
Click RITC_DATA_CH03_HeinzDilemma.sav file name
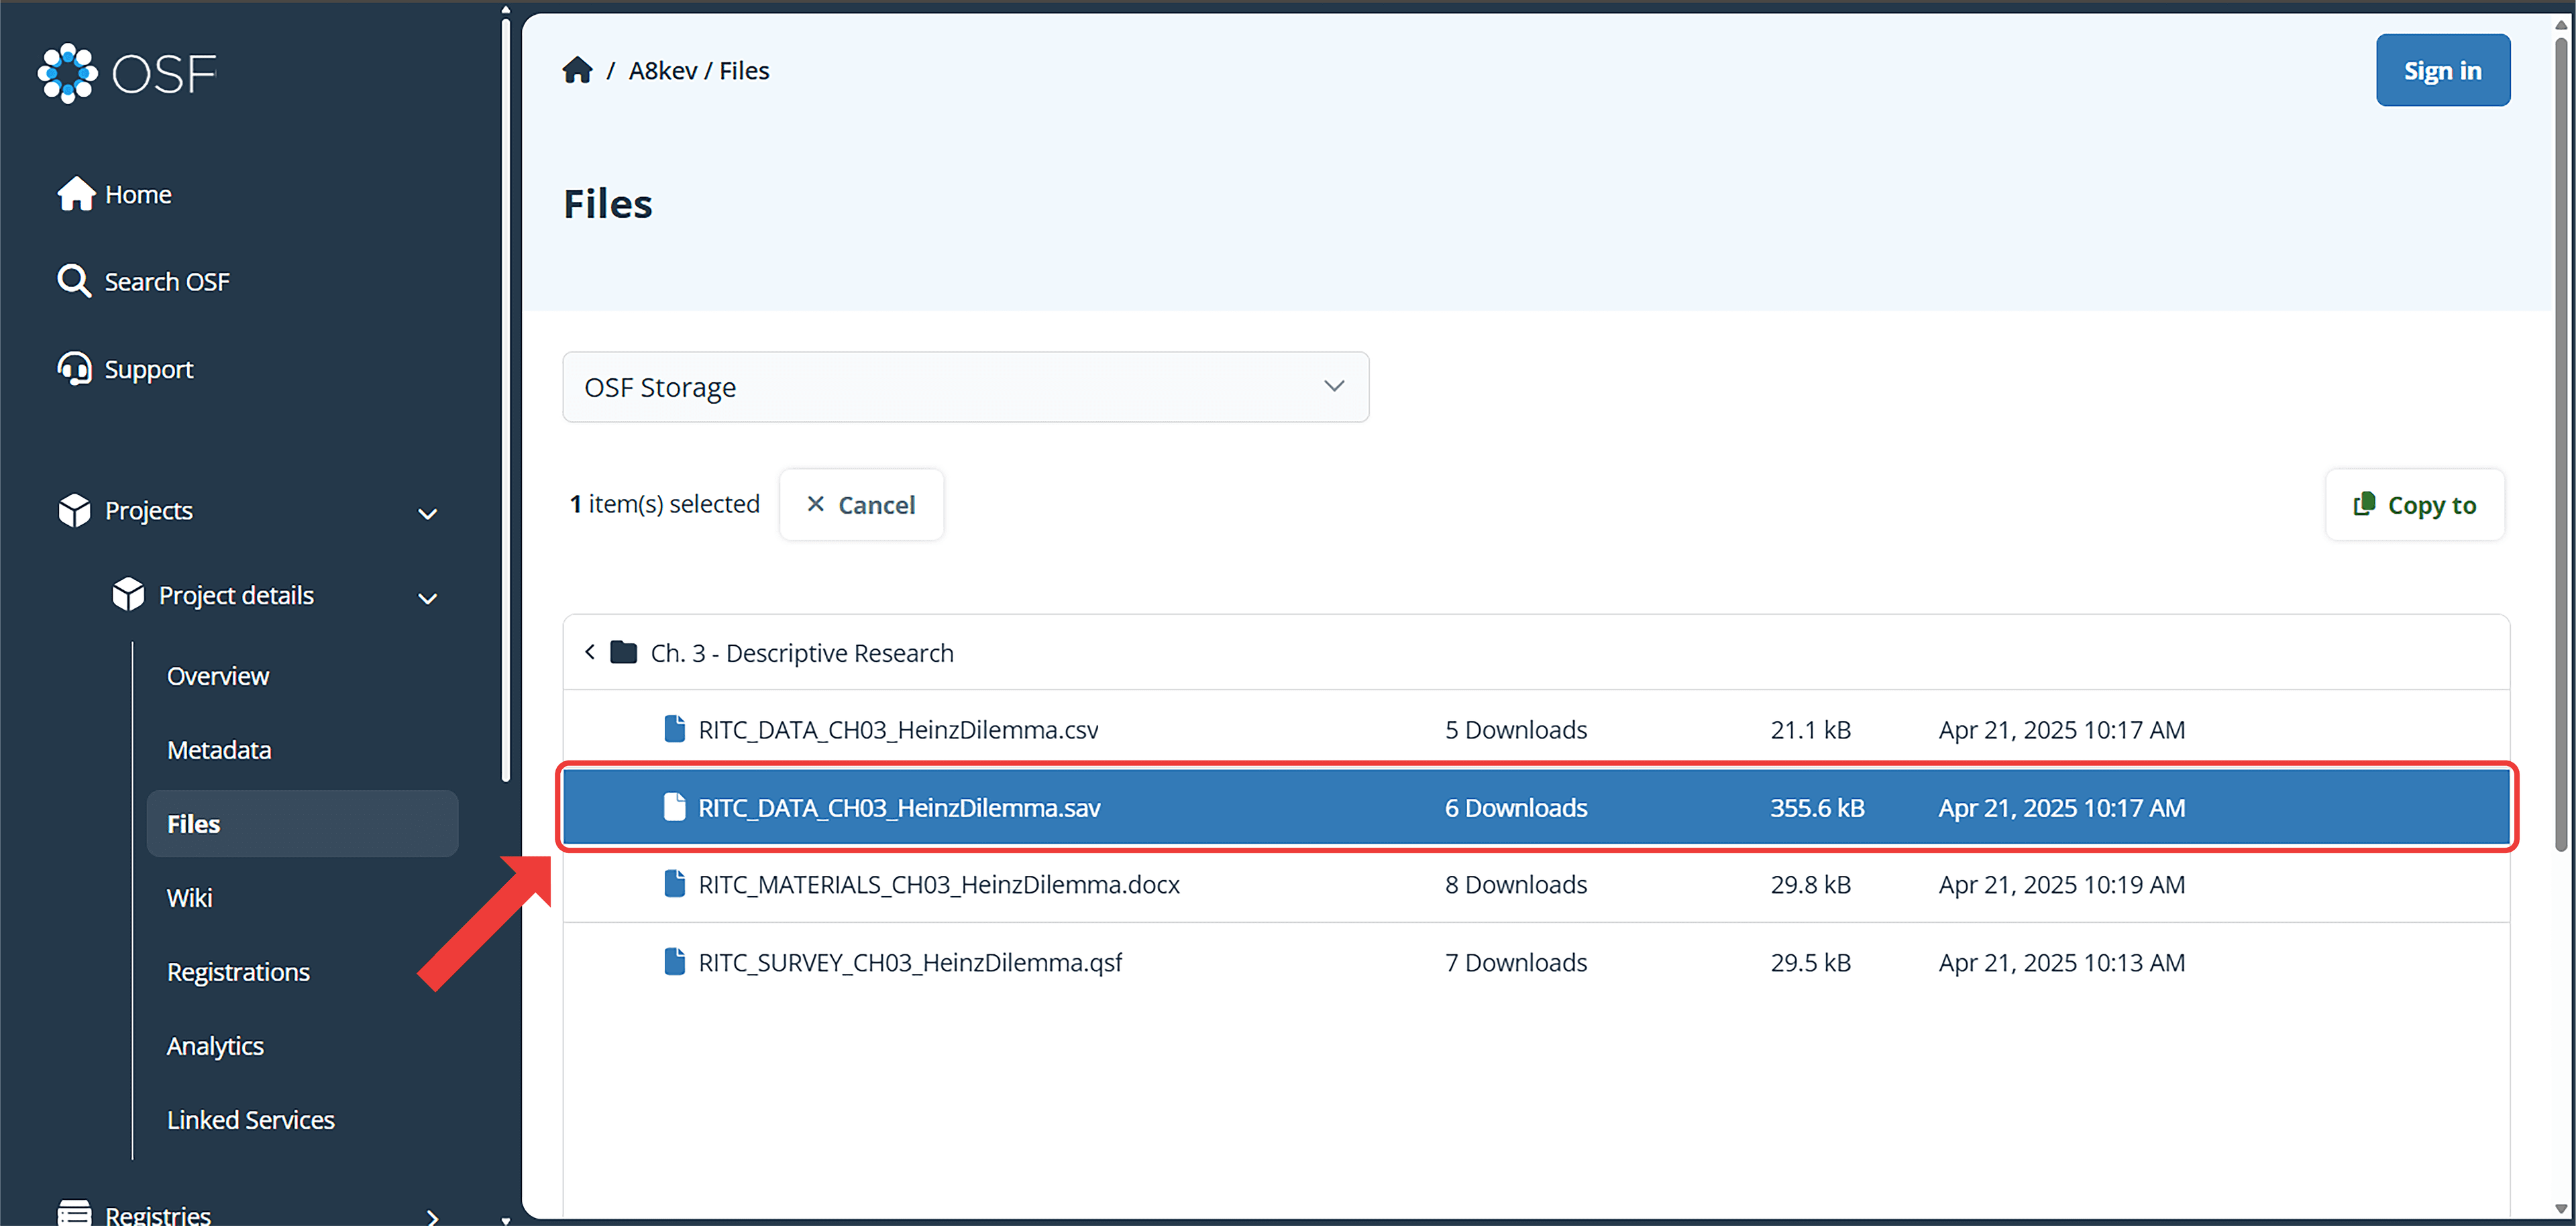tap(899, 807)
